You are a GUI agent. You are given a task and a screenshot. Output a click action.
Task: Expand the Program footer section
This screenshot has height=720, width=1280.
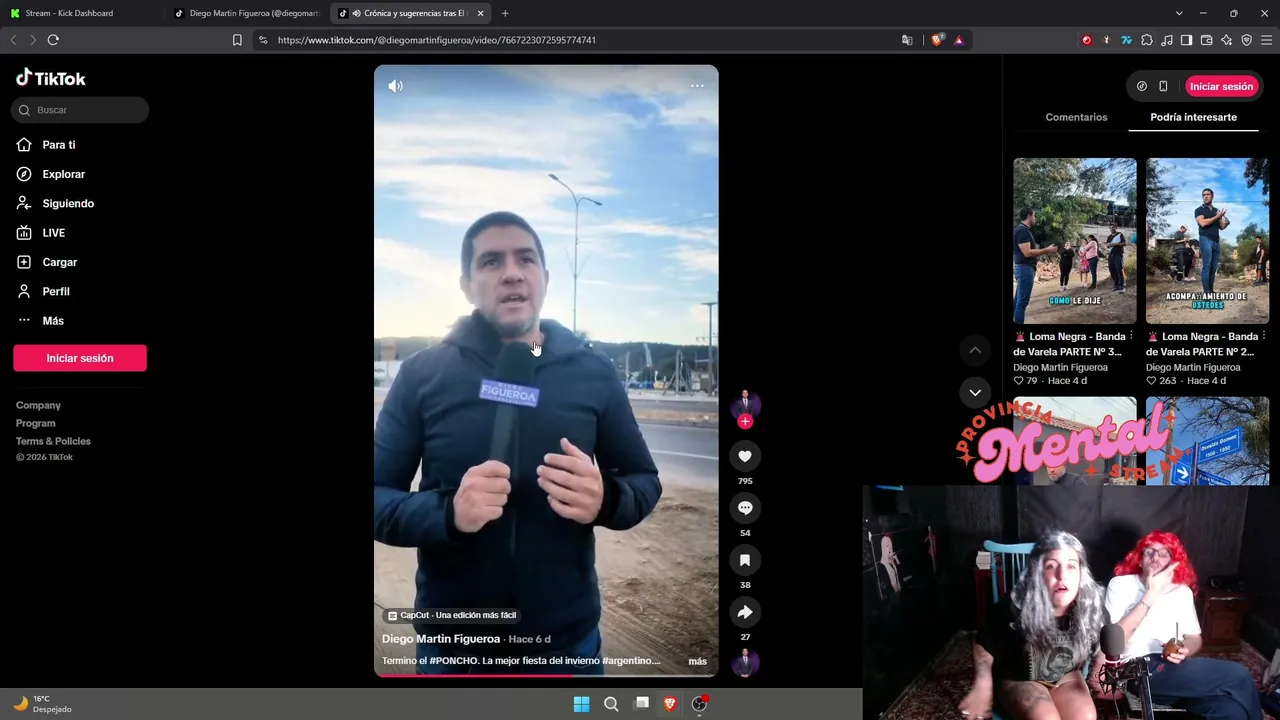tap(36, 423)
